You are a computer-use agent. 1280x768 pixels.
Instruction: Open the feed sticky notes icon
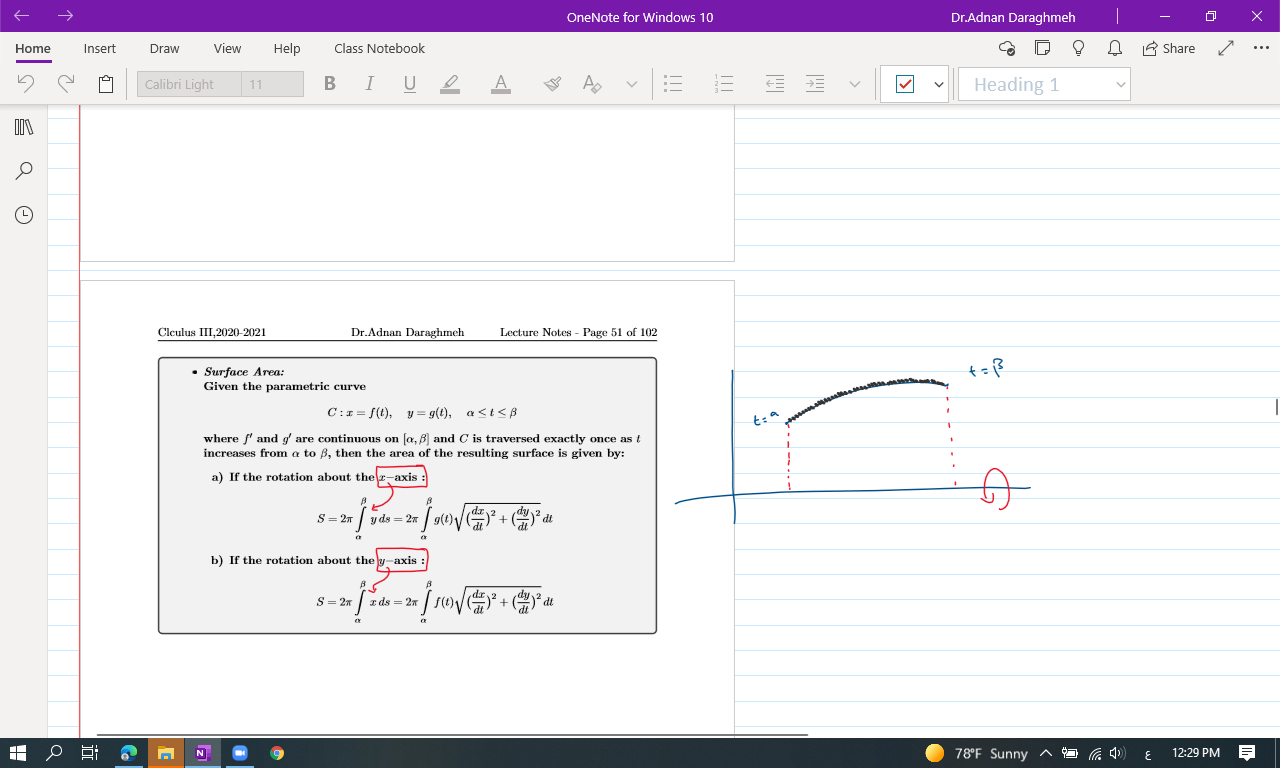pyautogui.click(x=1043, y=48)
